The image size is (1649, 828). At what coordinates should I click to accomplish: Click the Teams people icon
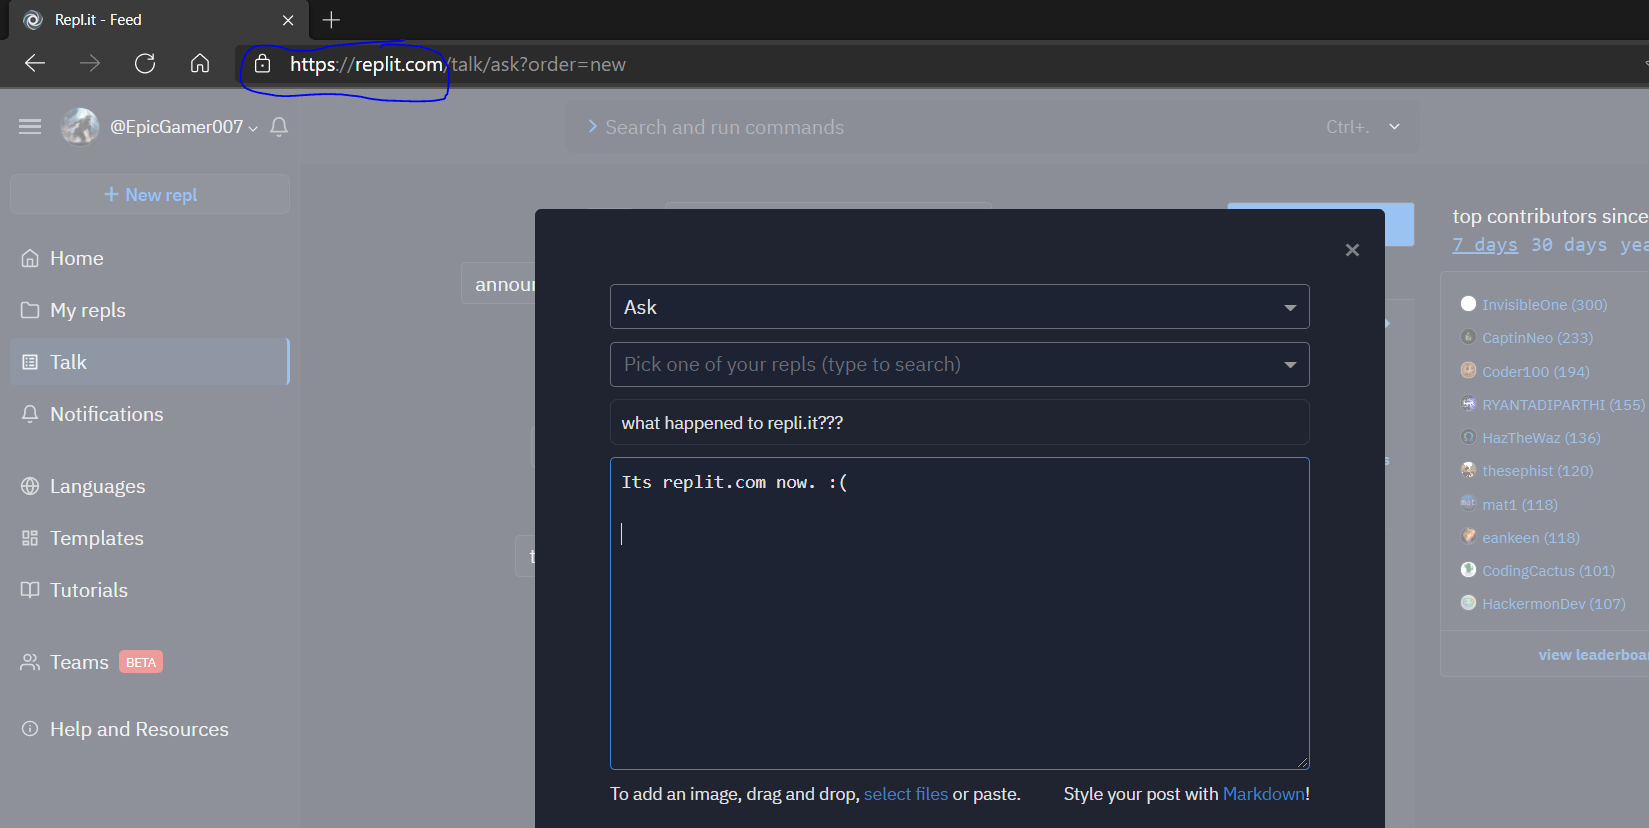(30, 662)
